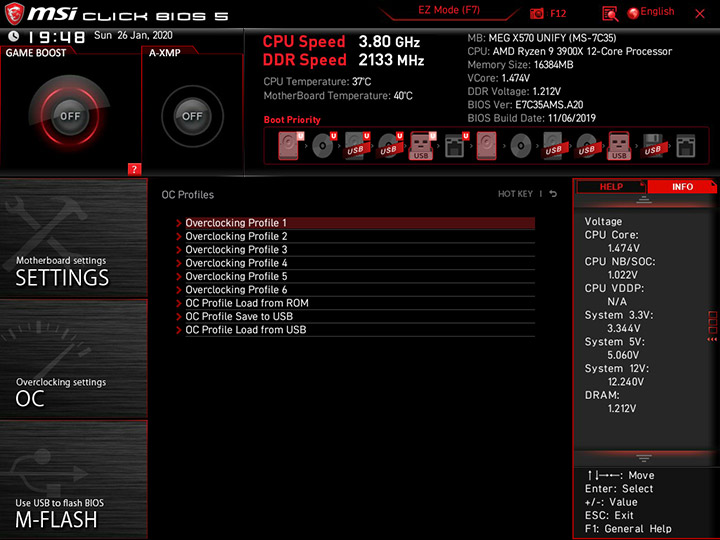Viewport: 720px width, 540px height.
Task: Select the UEFI USB CD/DVD boot icon
Action: pyautogui.click(x=390, y=146)
